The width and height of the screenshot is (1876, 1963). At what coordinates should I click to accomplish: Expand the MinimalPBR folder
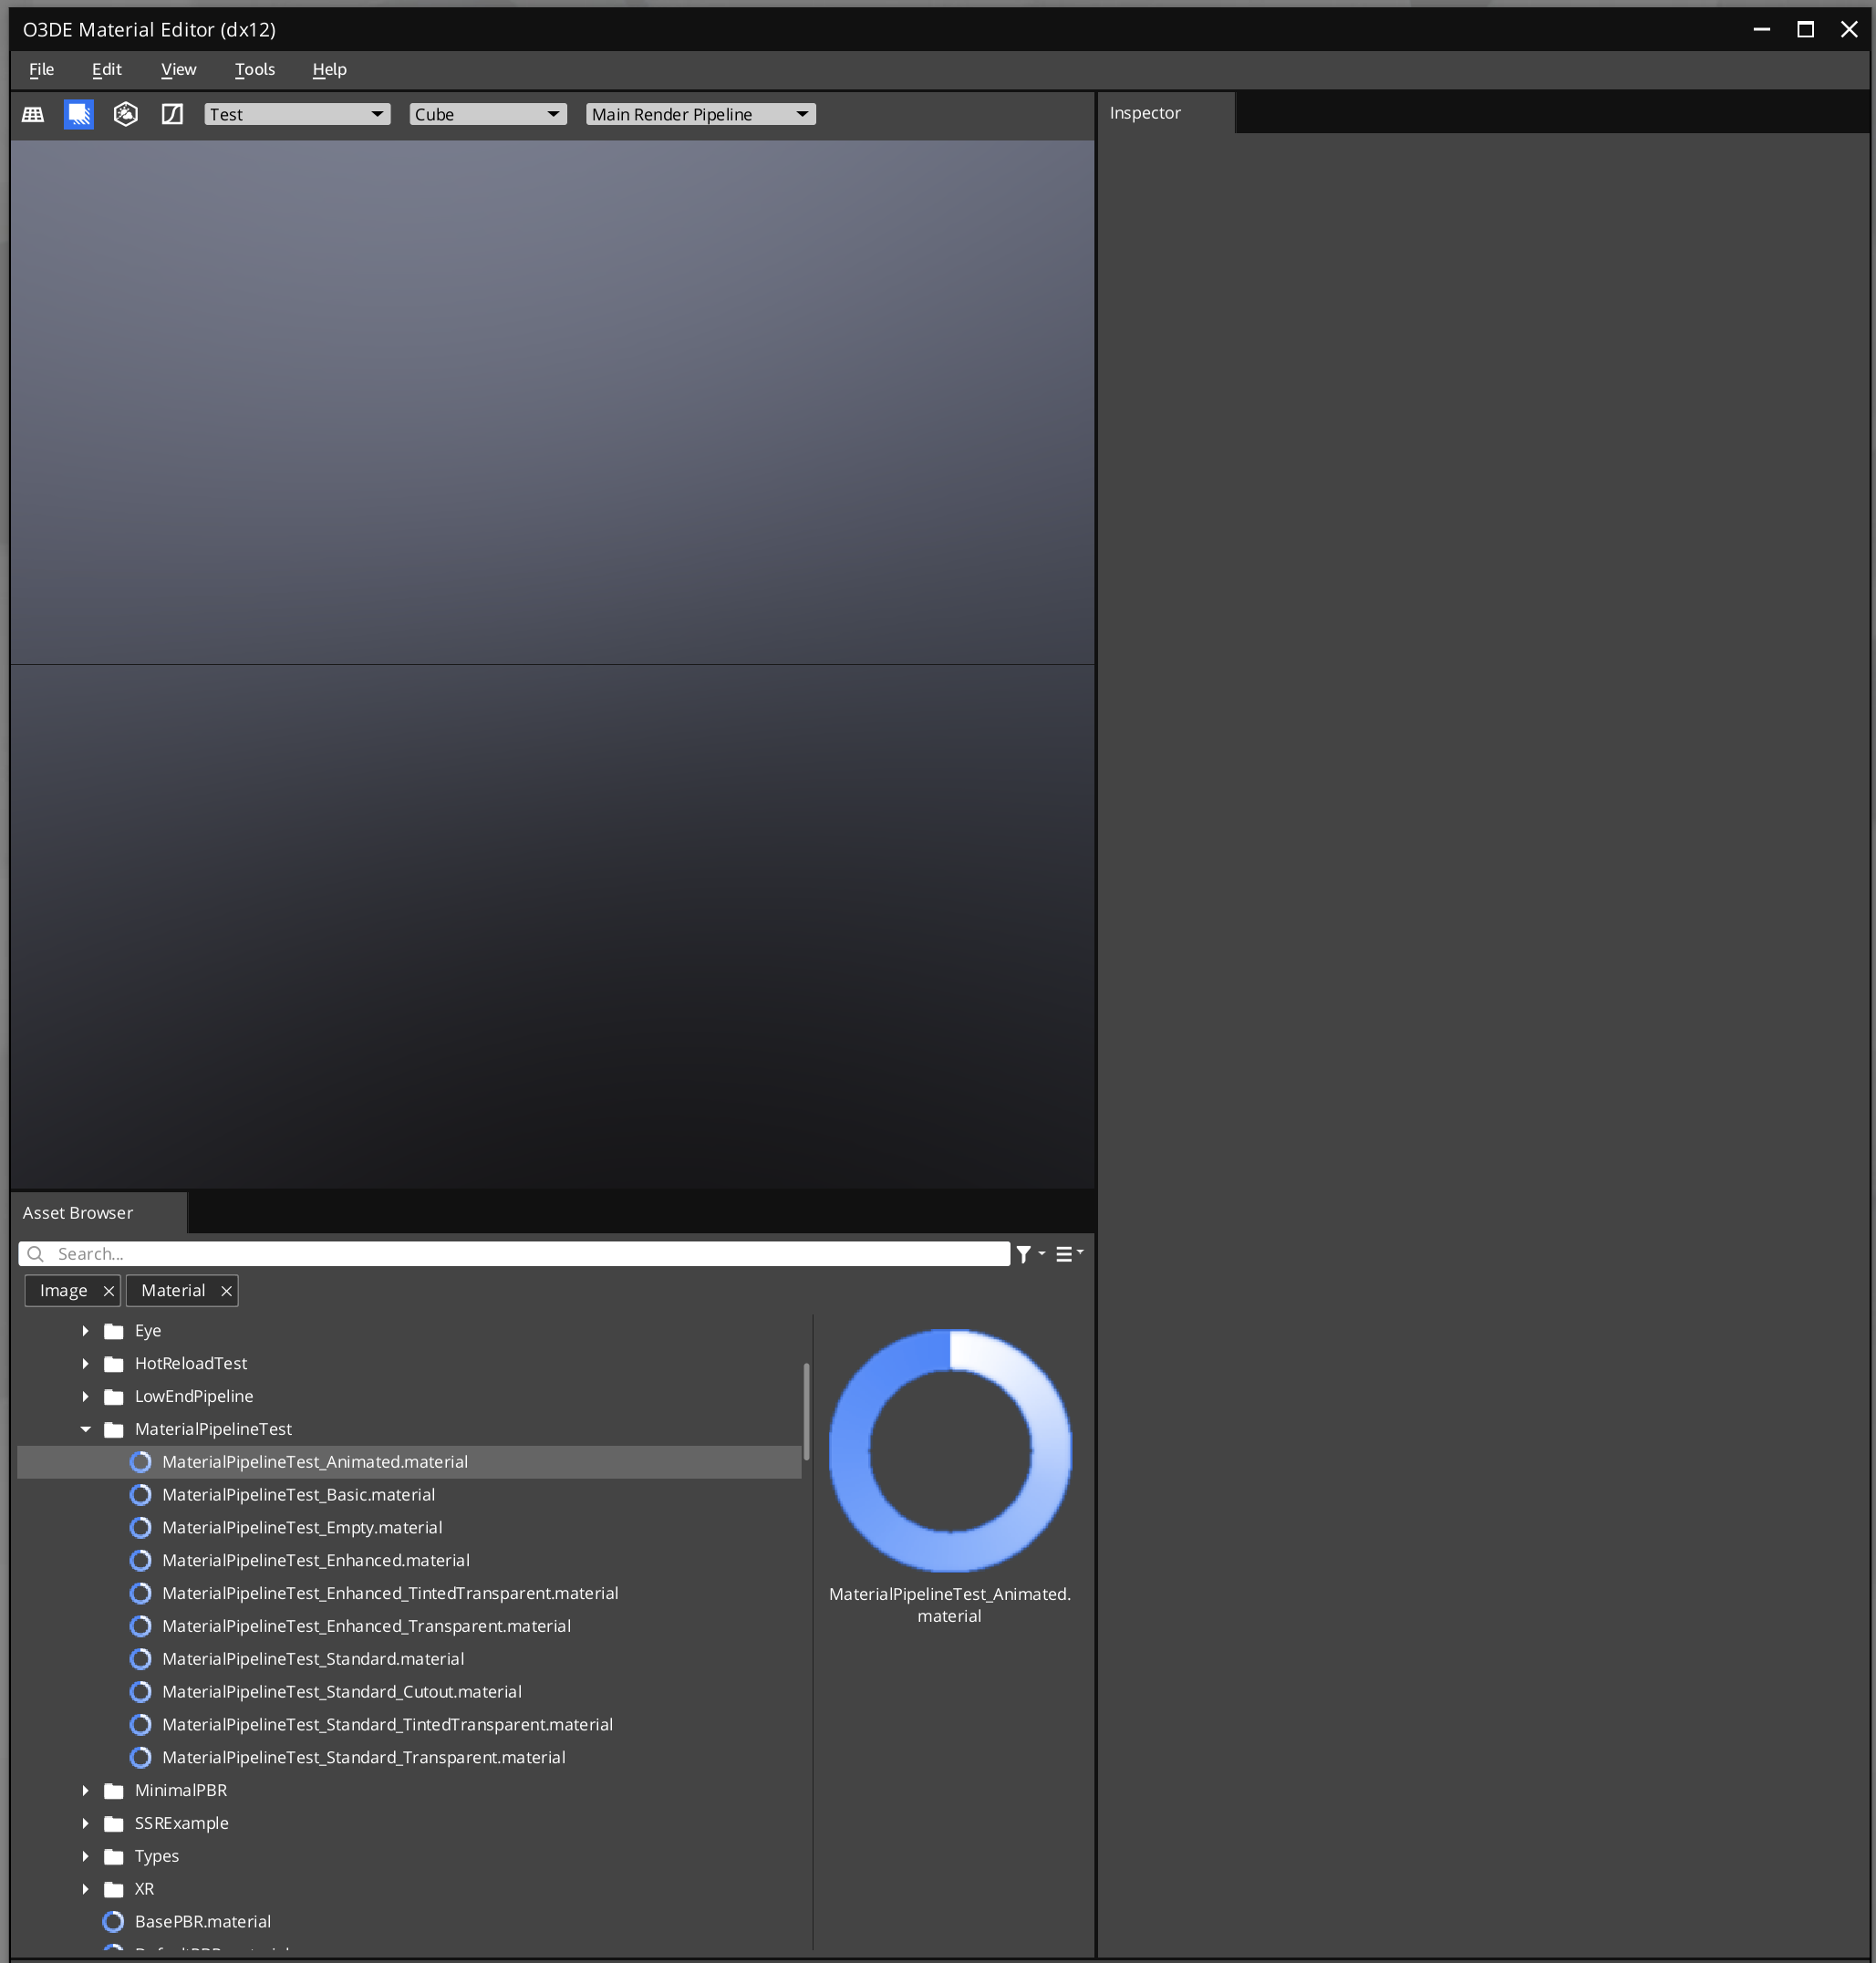[85, 1790]
